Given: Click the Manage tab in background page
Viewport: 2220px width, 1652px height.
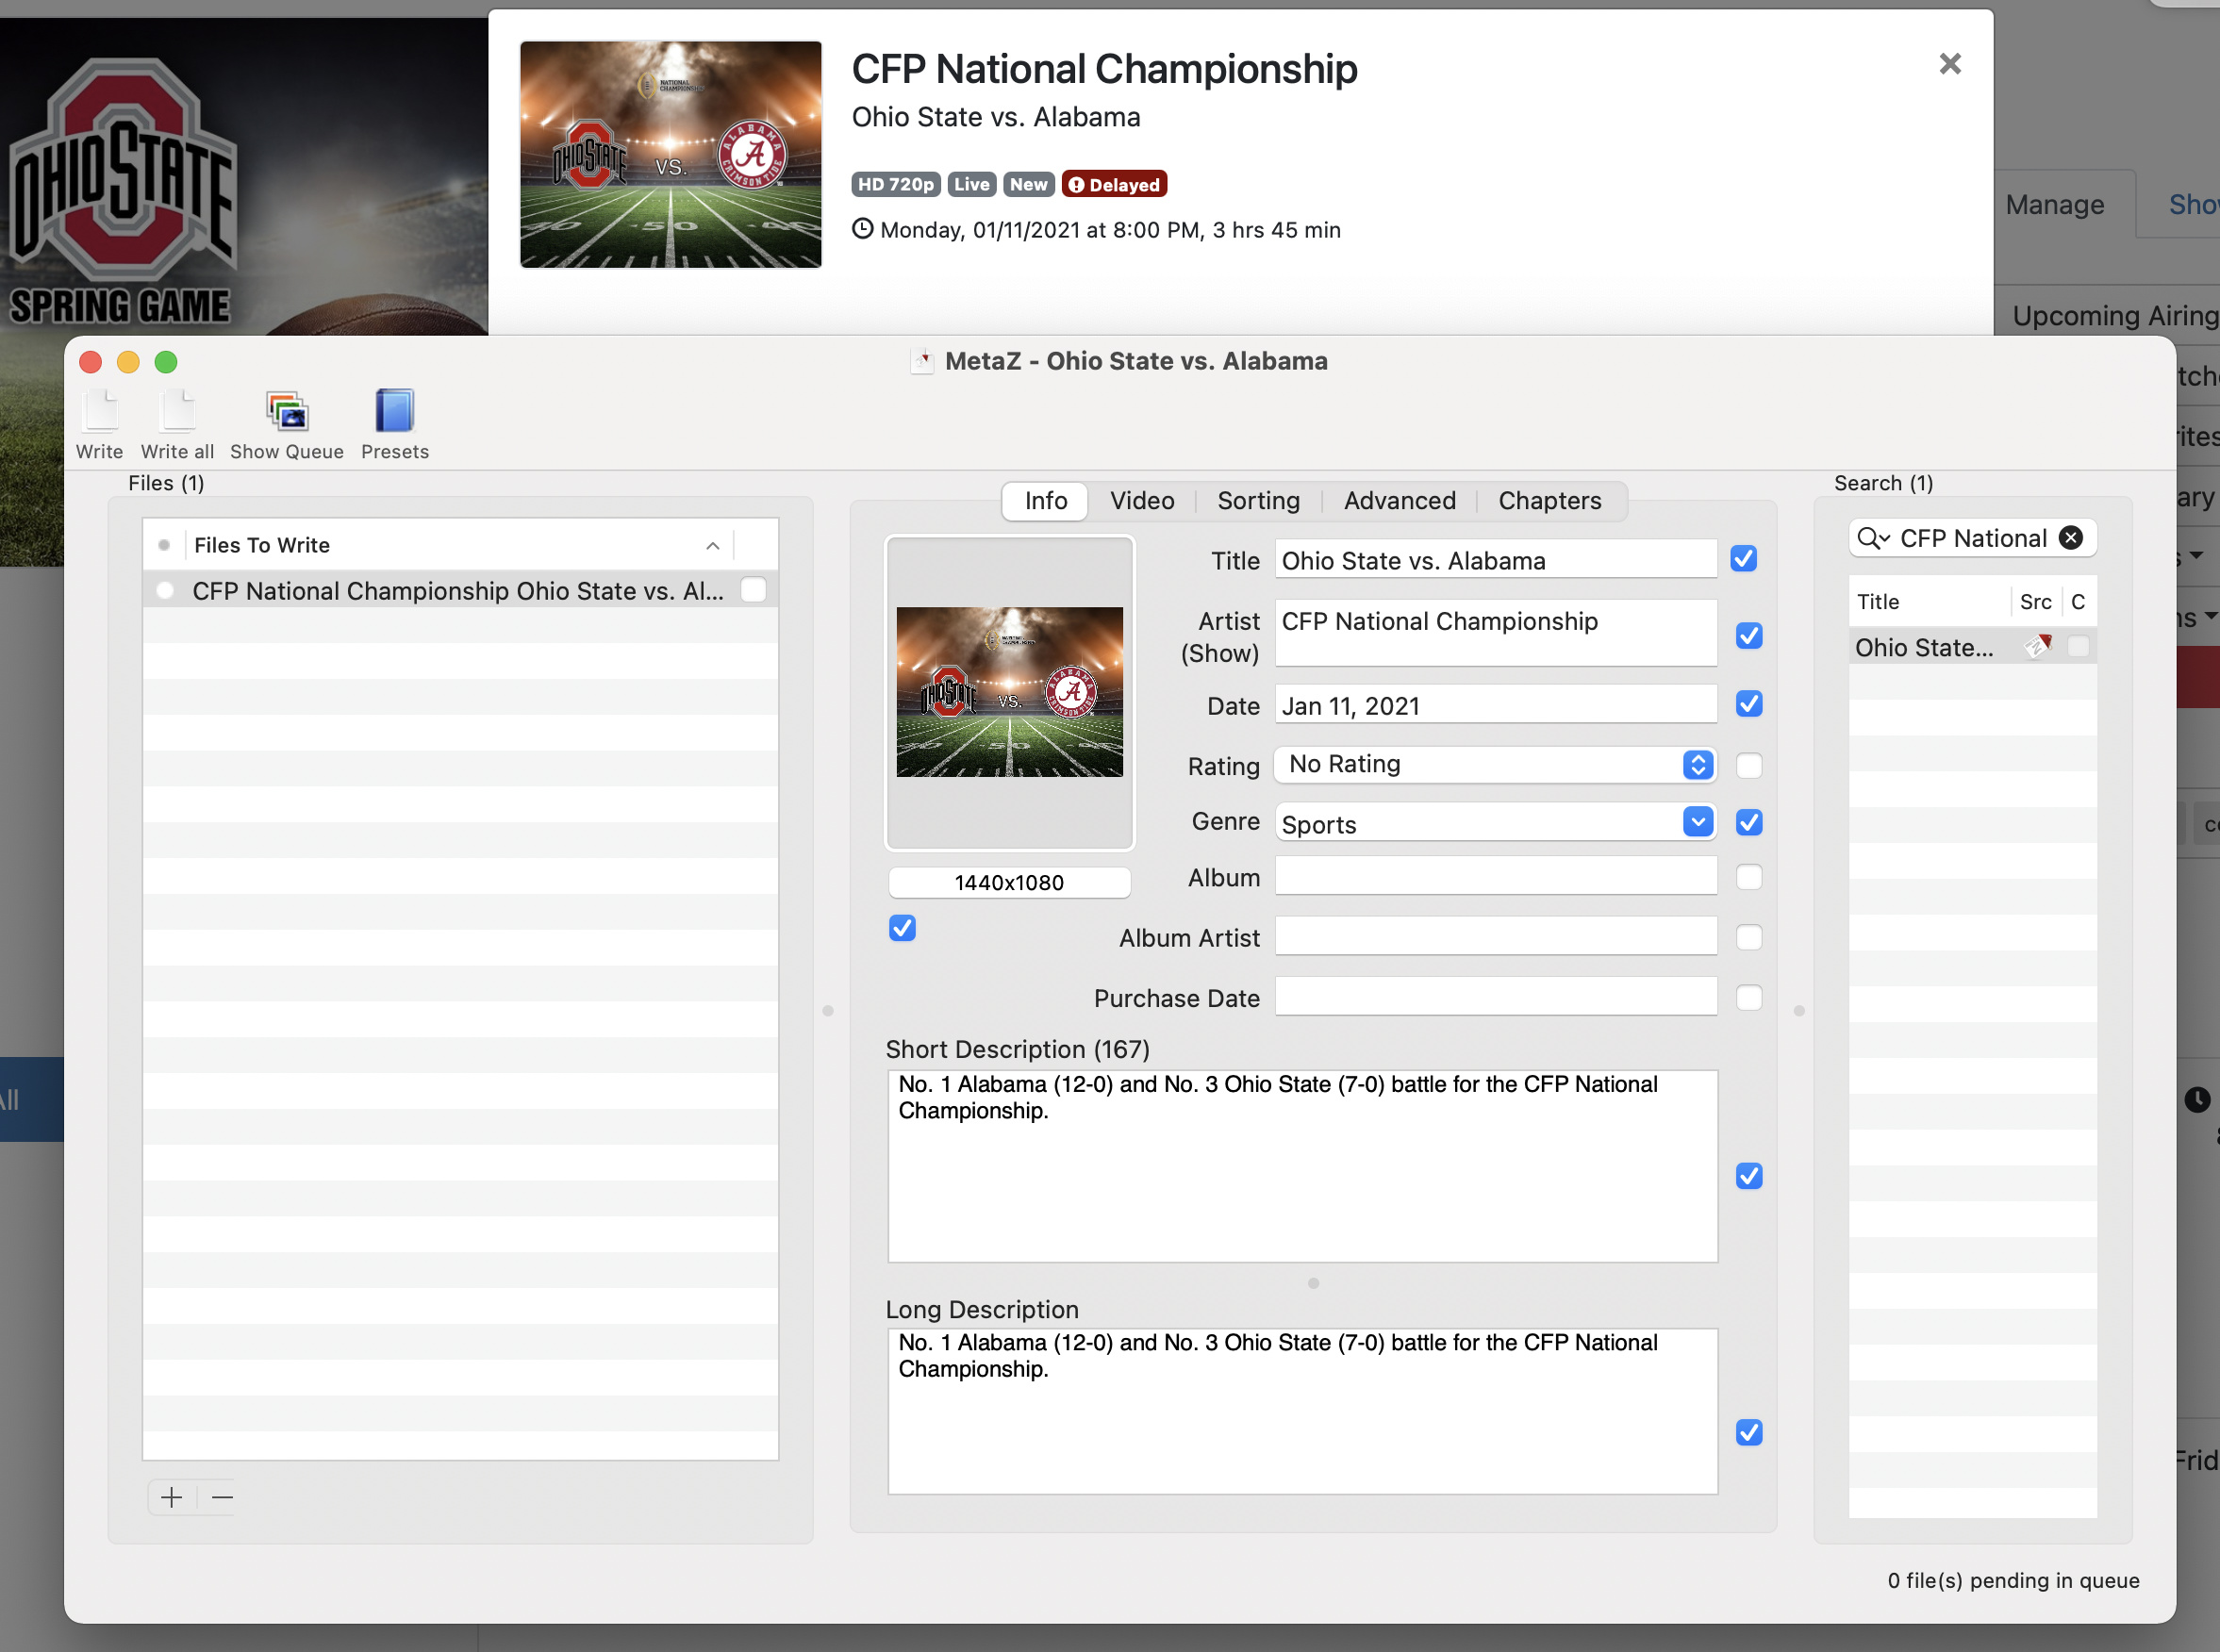Looking at the screenshot, I should pyautogui.click(x=2054, y=205).
